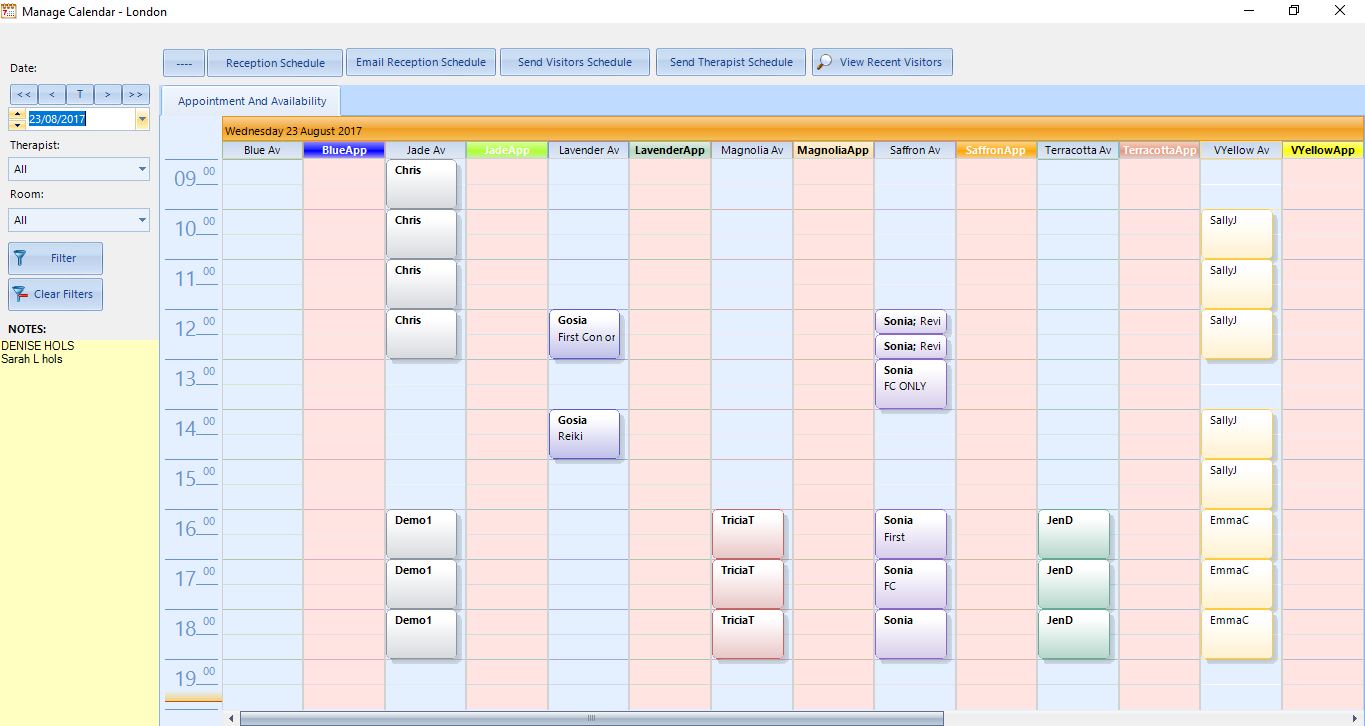
Task: Select SallyJ block at 14:00
Action: click(1237, 434)
